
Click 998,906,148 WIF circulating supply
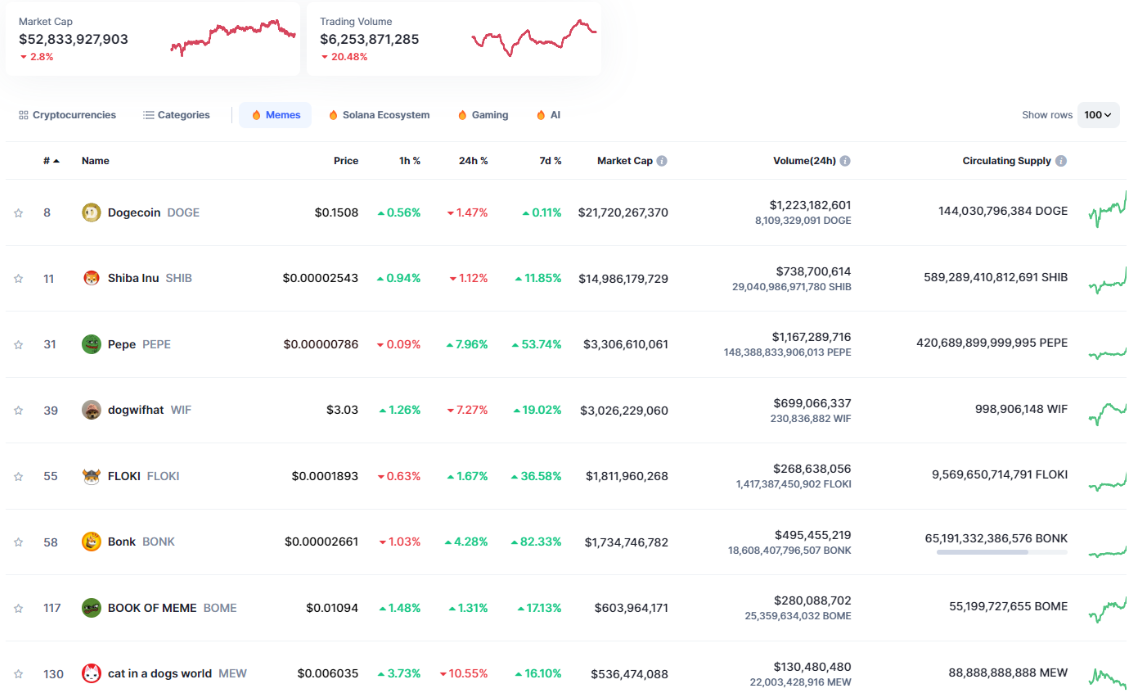[x=1021, y=409]
